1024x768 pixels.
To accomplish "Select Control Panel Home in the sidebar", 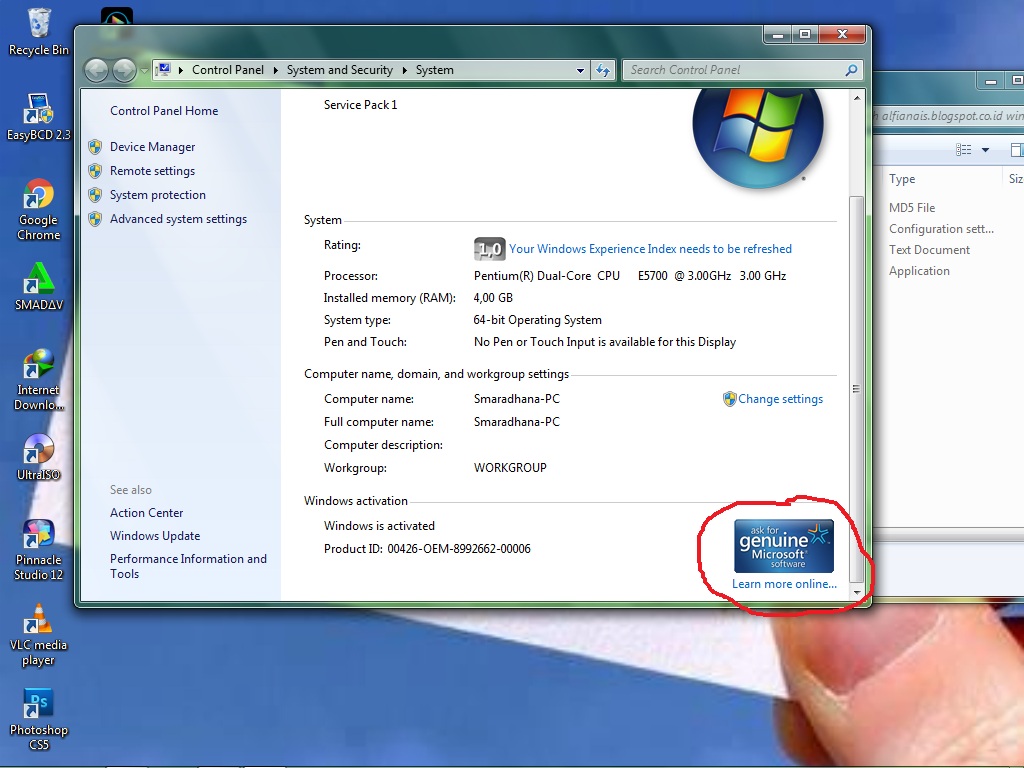I will coord(164,111).
